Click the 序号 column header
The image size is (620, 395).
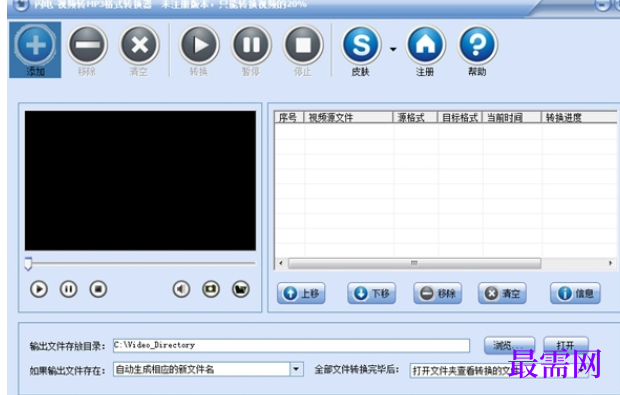[289, 117]
